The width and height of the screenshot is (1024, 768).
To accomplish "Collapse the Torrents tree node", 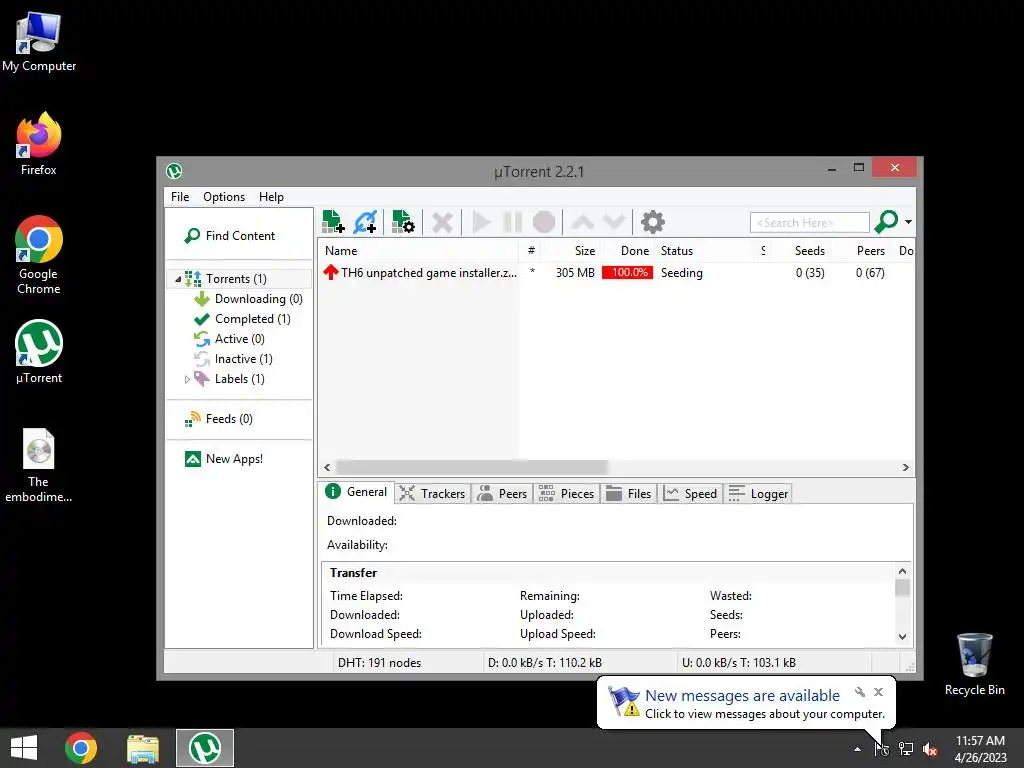I will [x=178, y=280].
